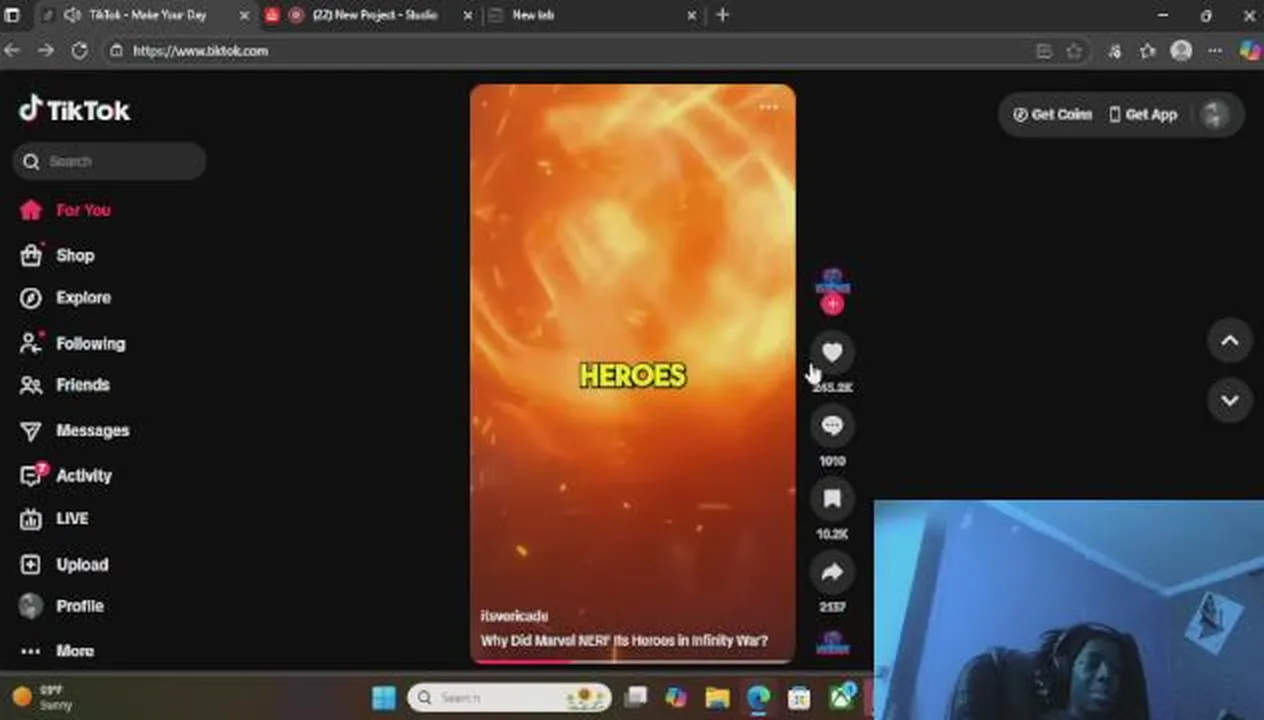Click the TikTok search field
1264x720 pixels.
coord(110,161)
